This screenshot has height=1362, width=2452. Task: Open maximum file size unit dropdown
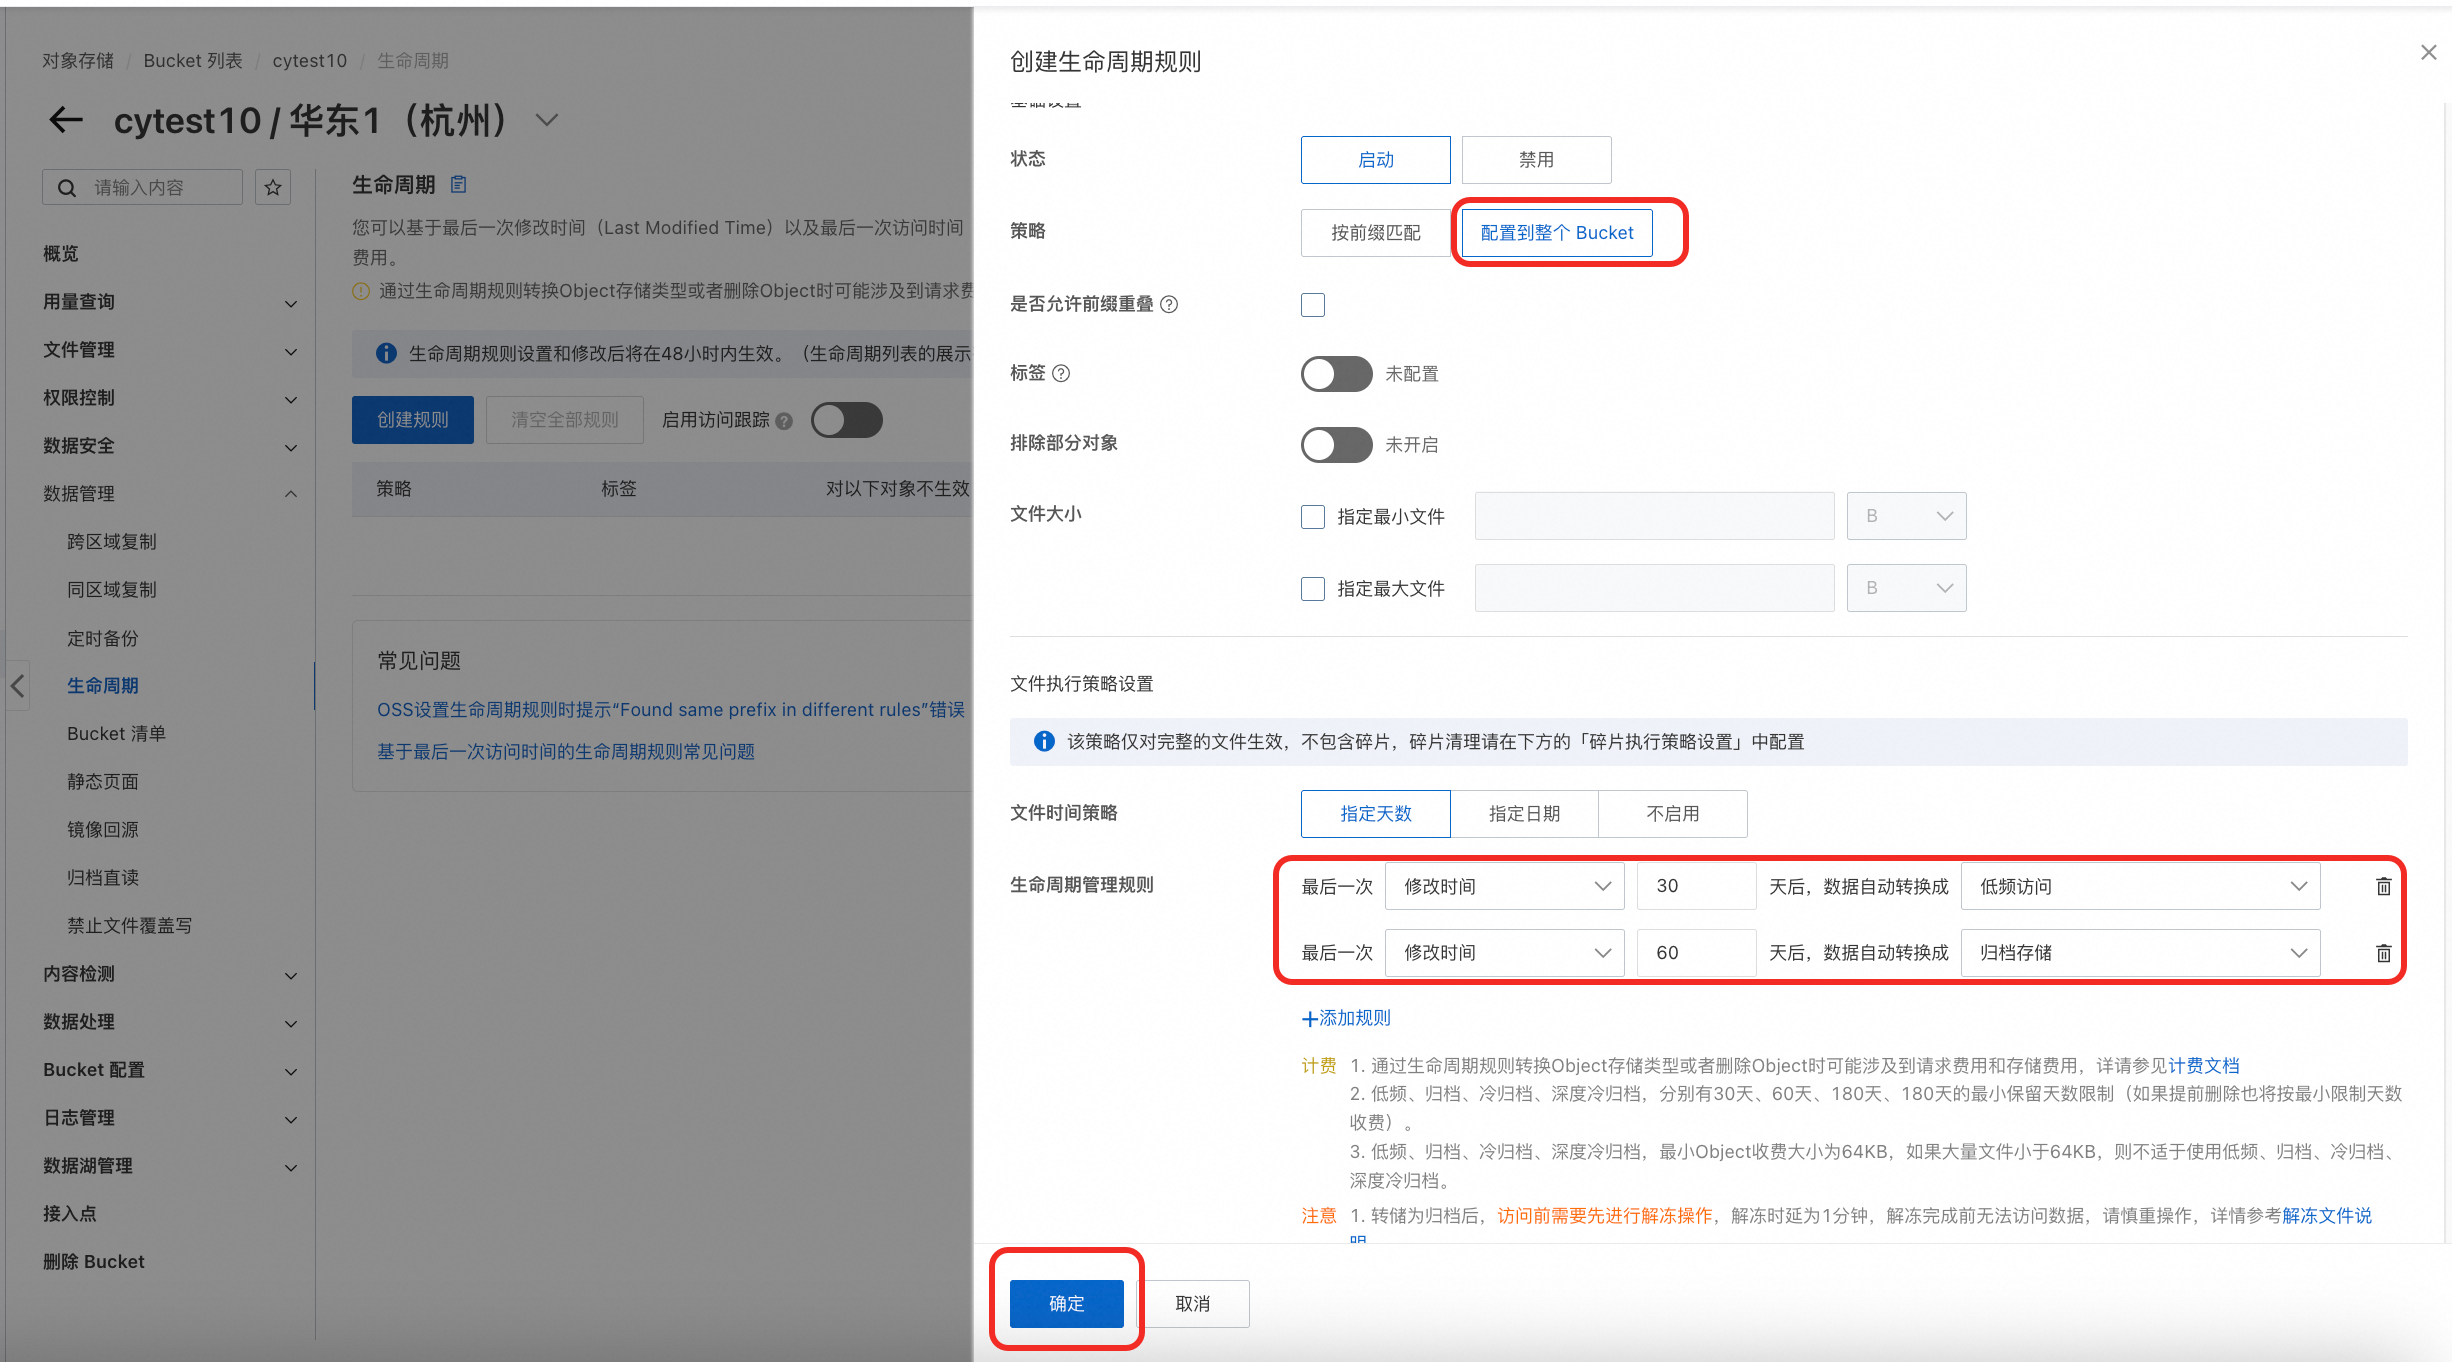1906,588
